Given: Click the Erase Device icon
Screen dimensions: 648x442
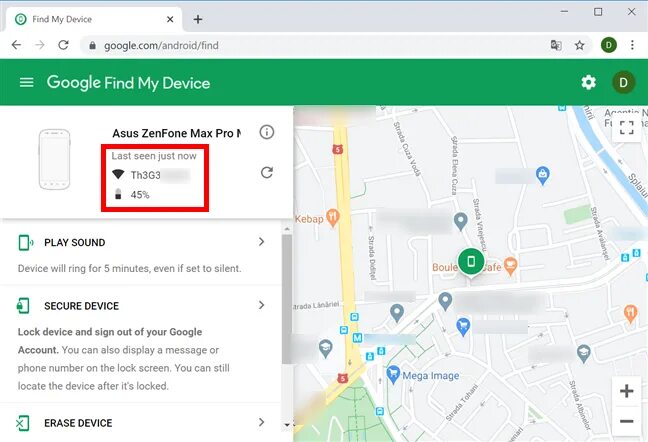Looking at the screenshot, I should tap(22, 423).
